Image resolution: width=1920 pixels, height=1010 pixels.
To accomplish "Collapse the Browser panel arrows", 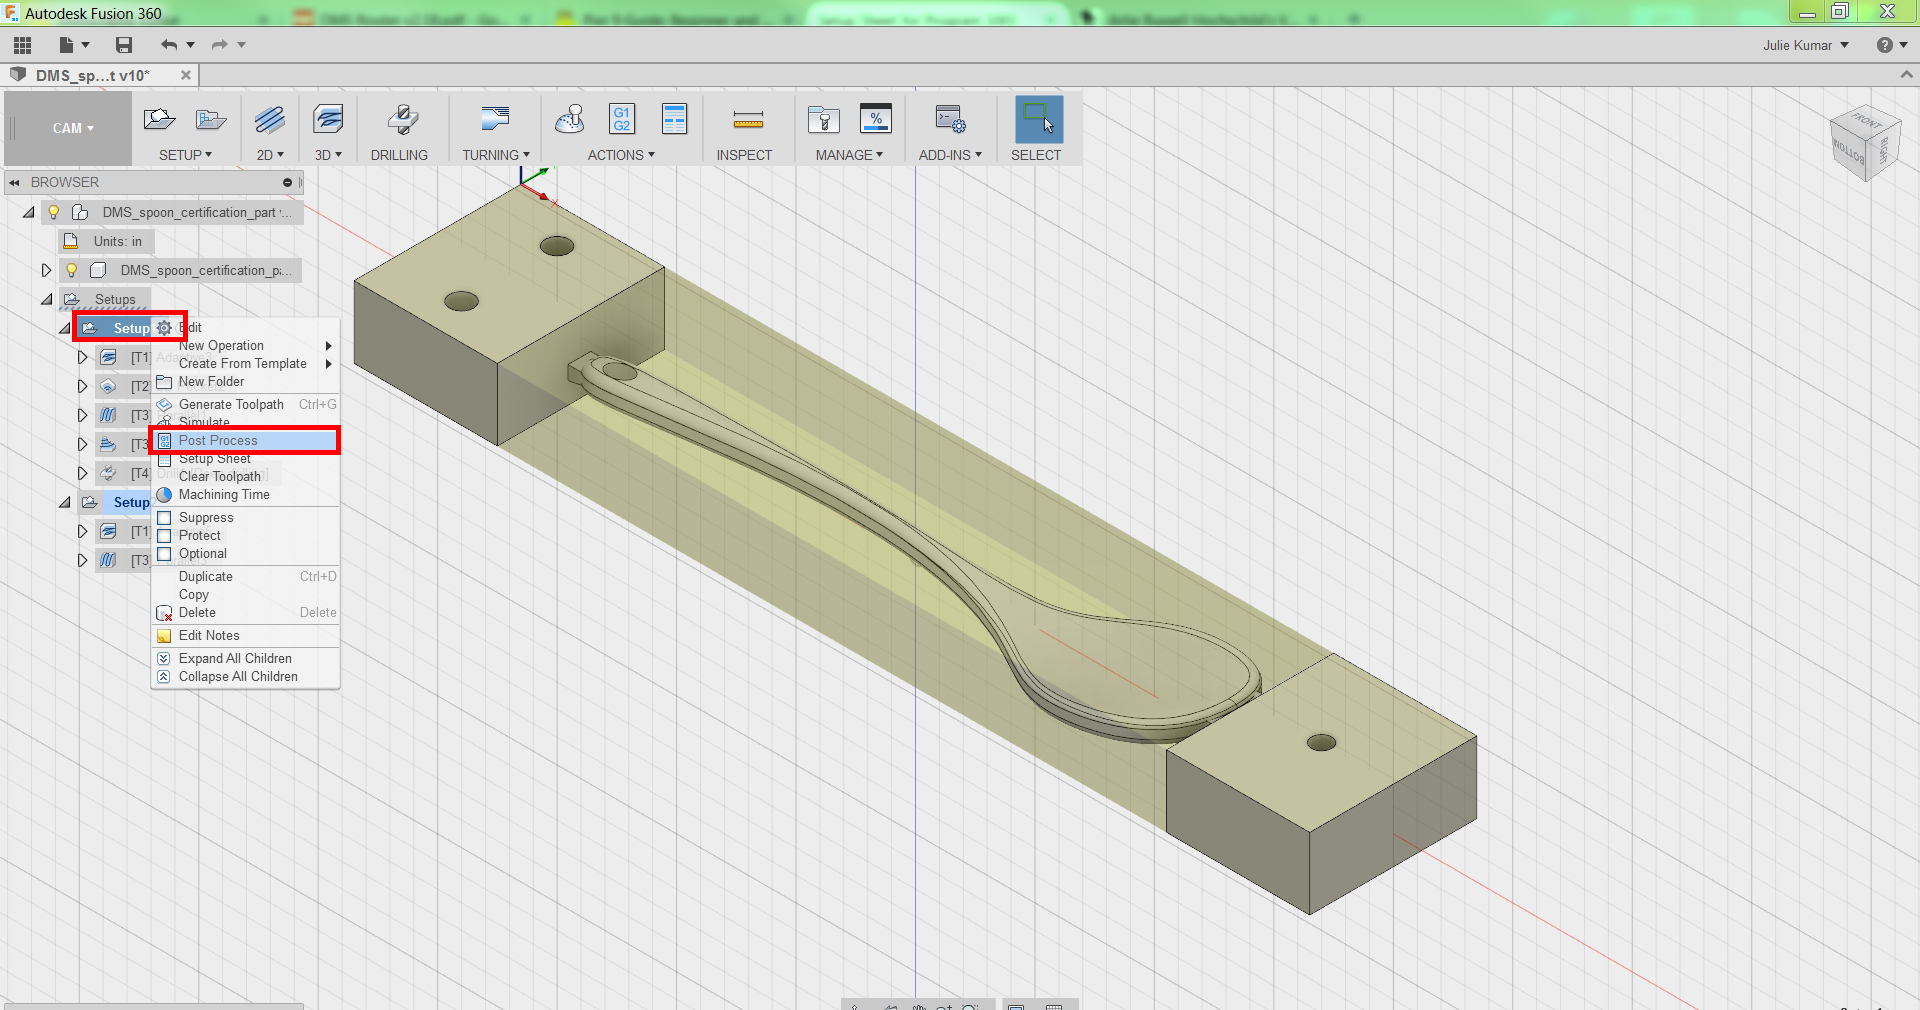I will click(x=14, y=182).
